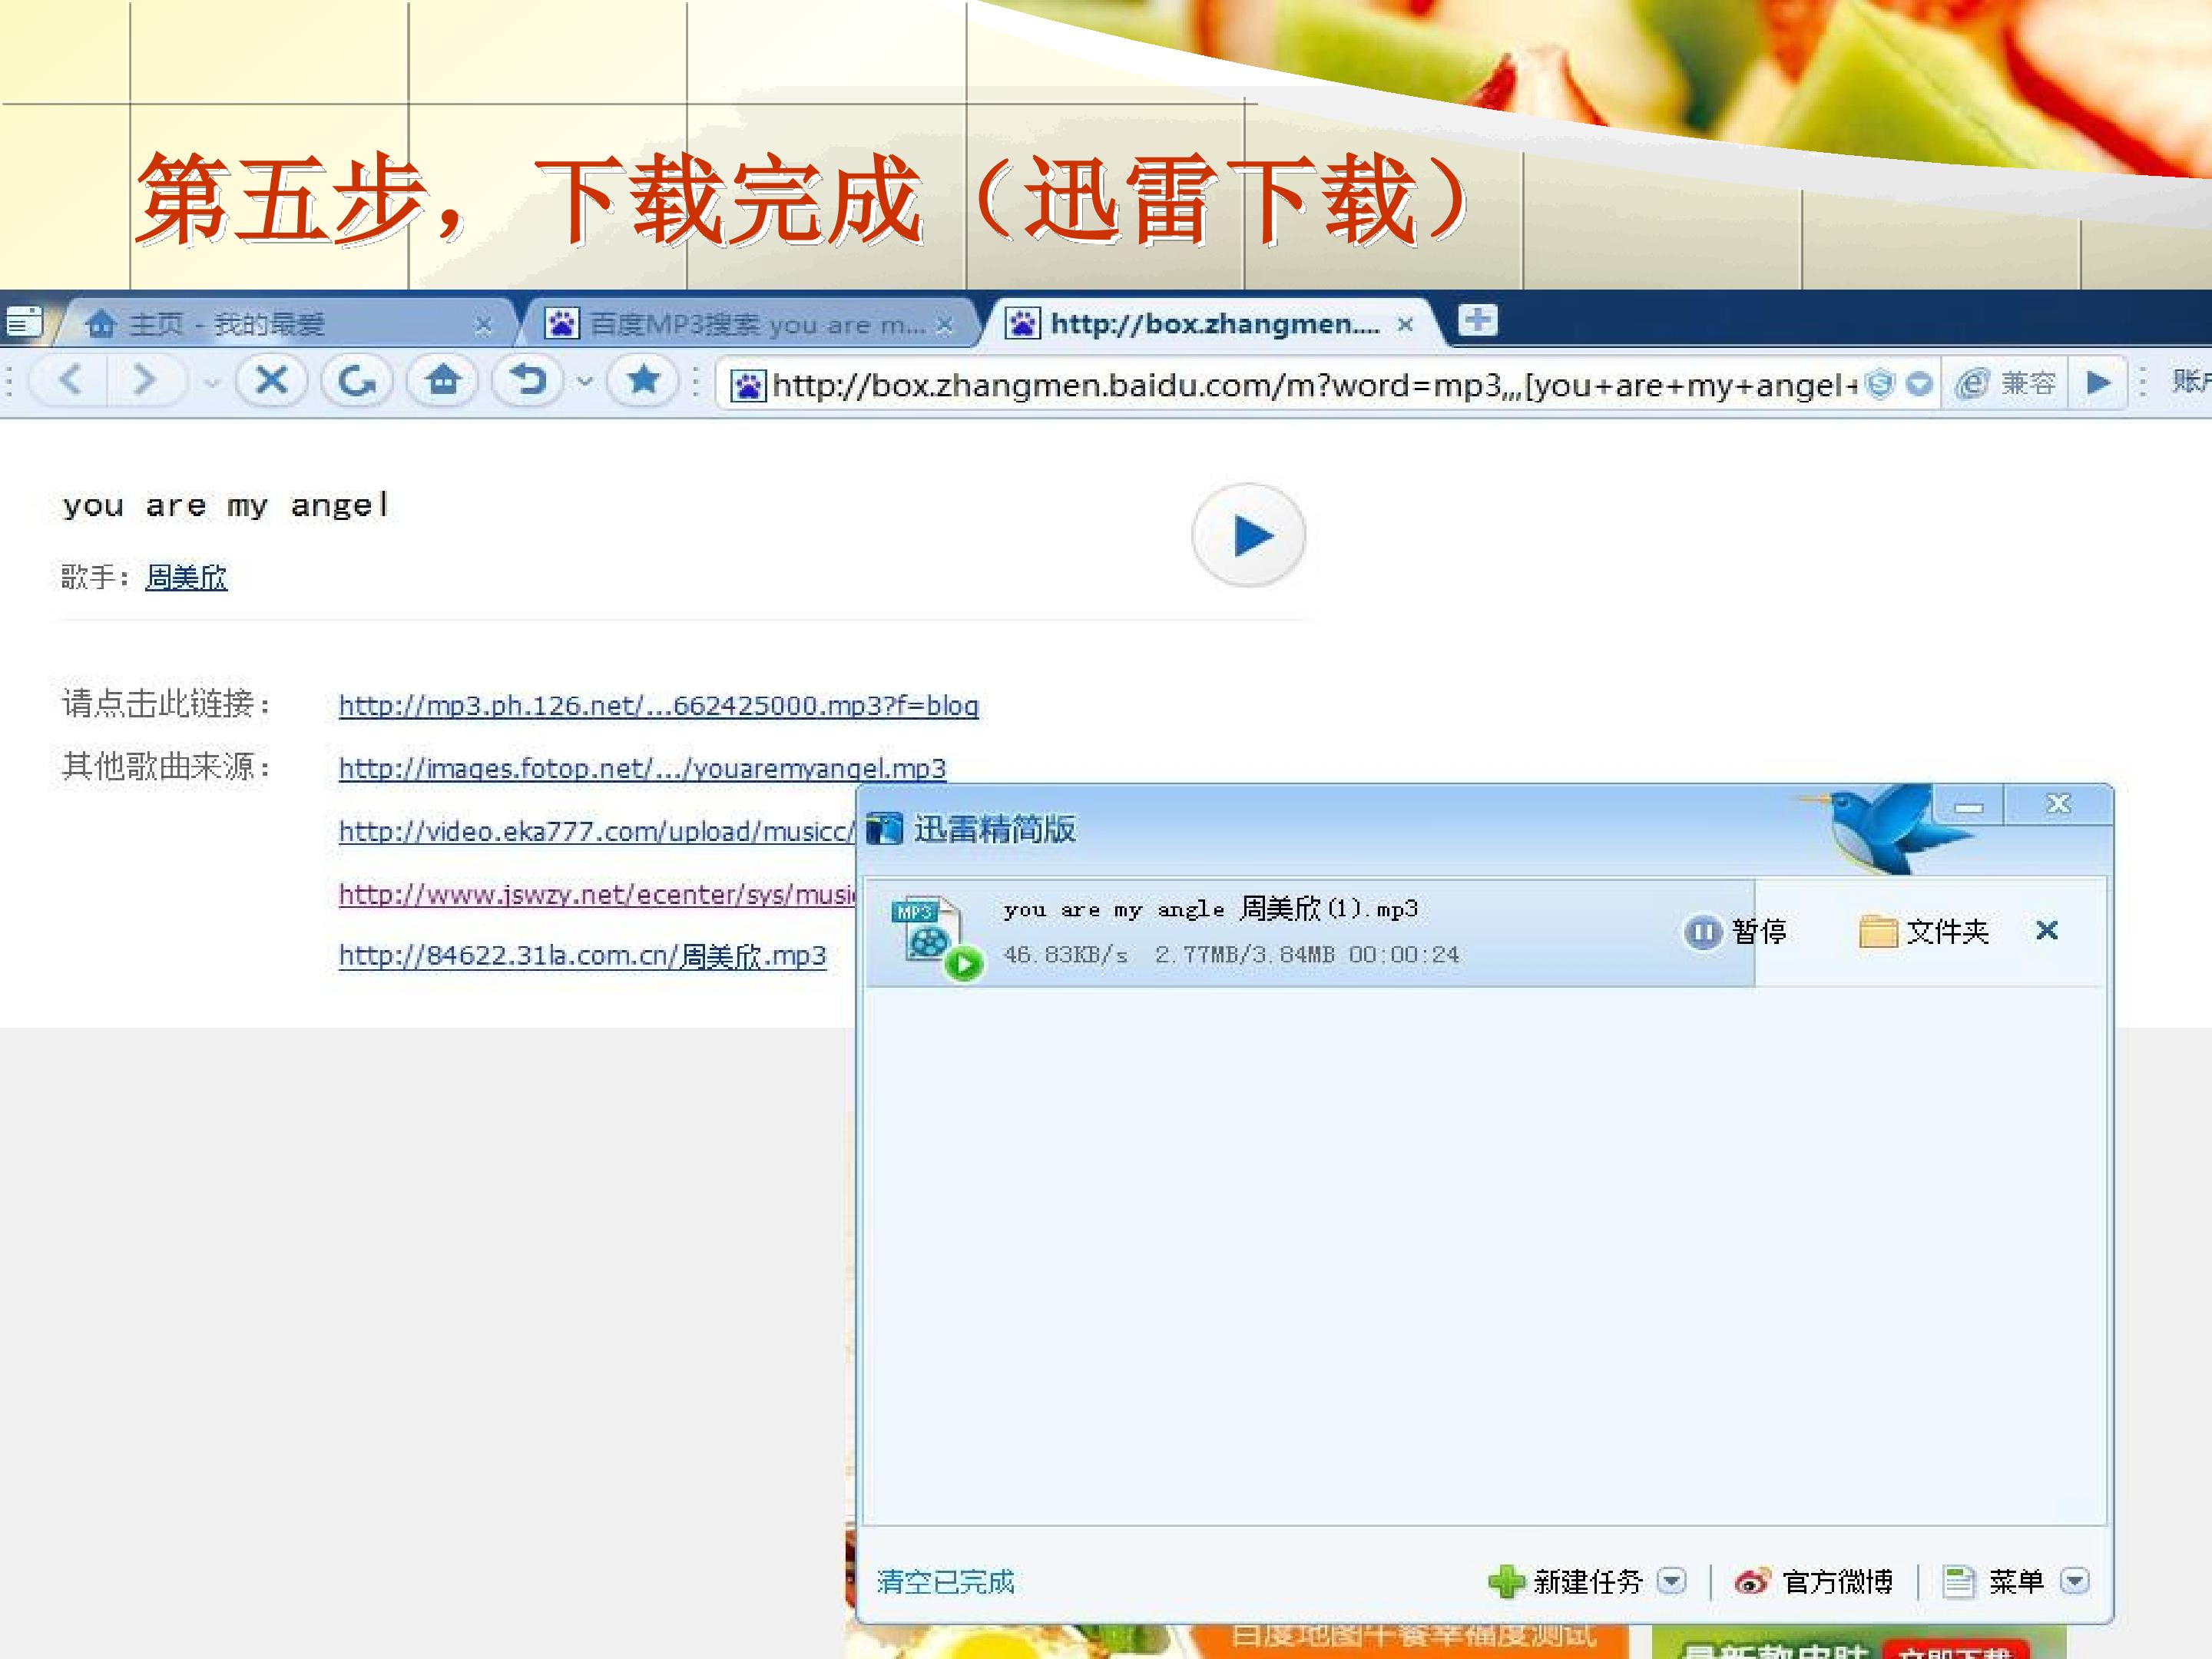Click the Favorites star button
The height and width of the screenshot is (1659, 2212).
pyautogui.click(x=644, y=381)
